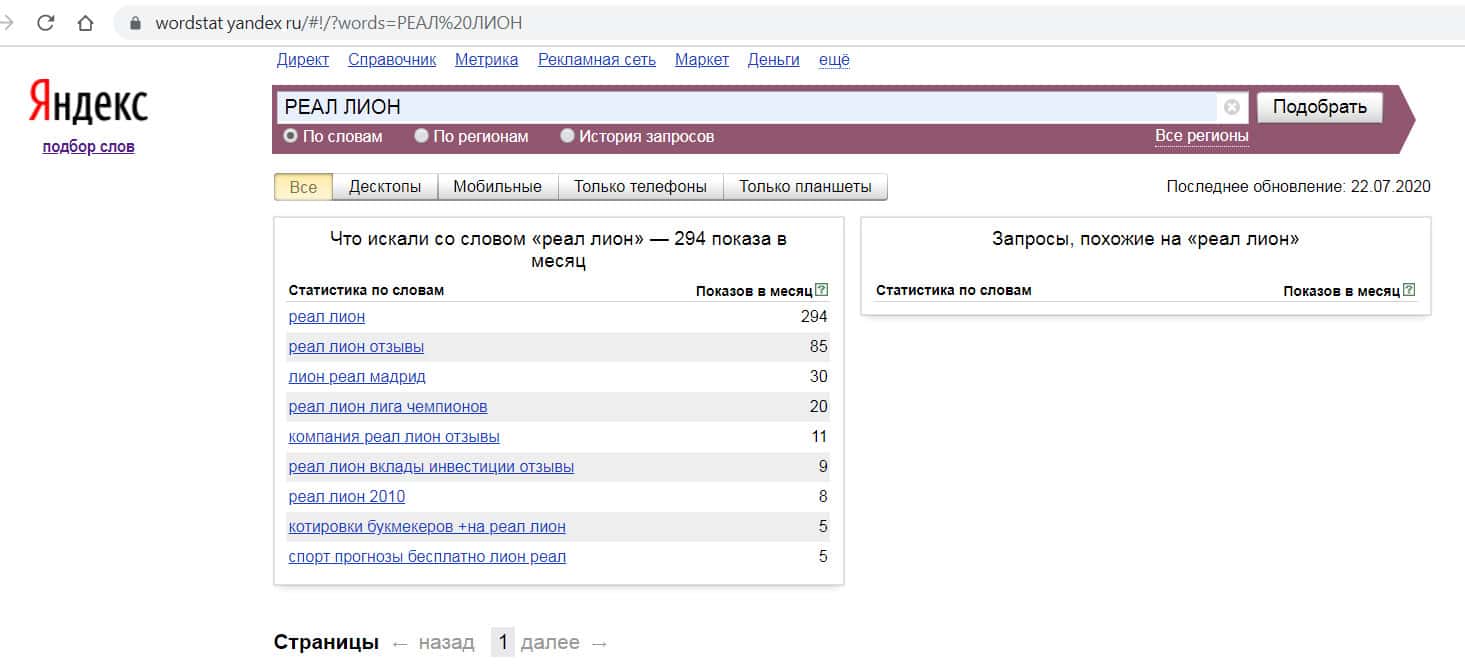Open the 'Все регионы' region selector
Viewport: 1465px width, 672px height.
1201,136
